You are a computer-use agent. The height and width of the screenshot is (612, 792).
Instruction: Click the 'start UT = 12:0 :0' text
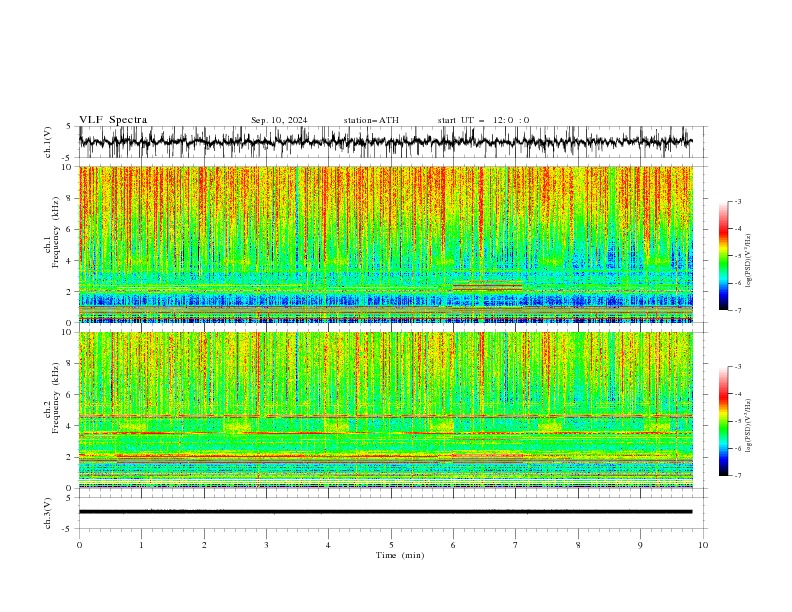pyautogui.click(x=483, y=120)
